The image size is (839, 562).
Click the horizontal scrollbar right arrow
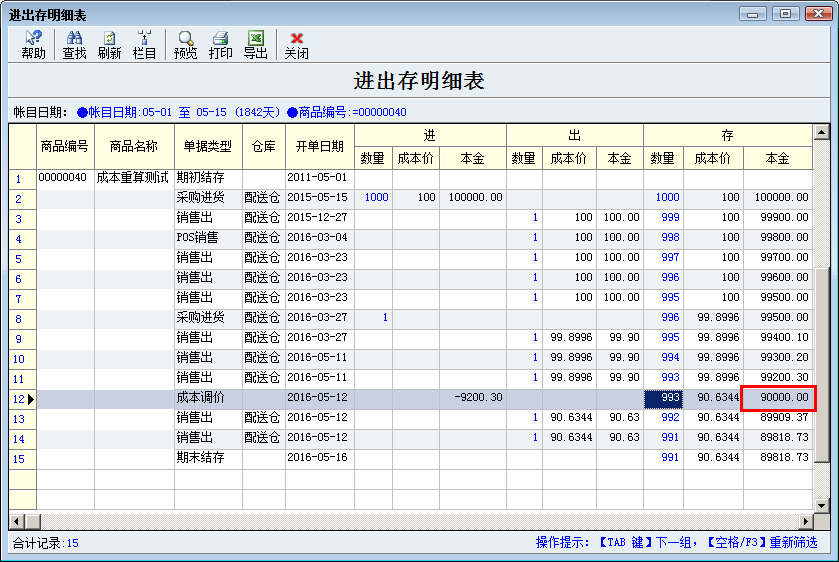805,521
